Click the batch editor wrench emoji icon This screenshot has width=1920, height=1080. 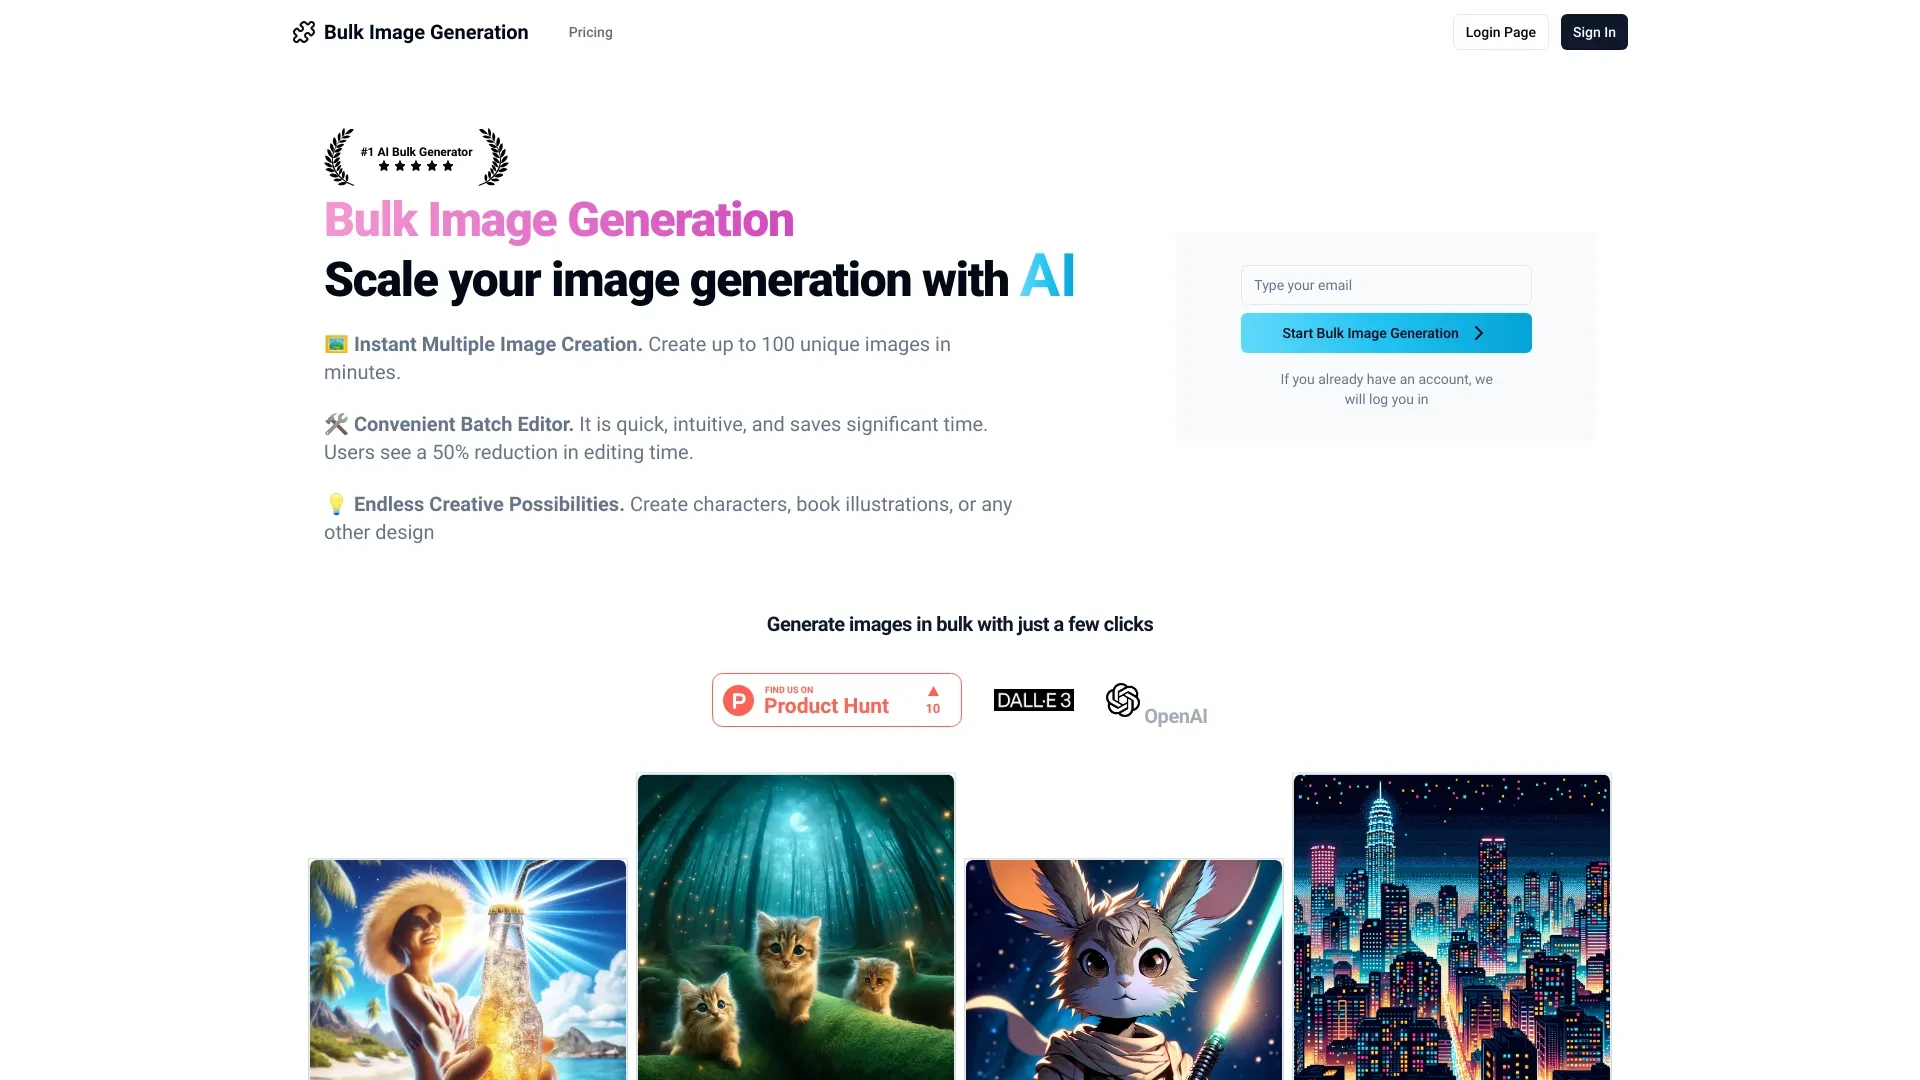coord(335,423)
